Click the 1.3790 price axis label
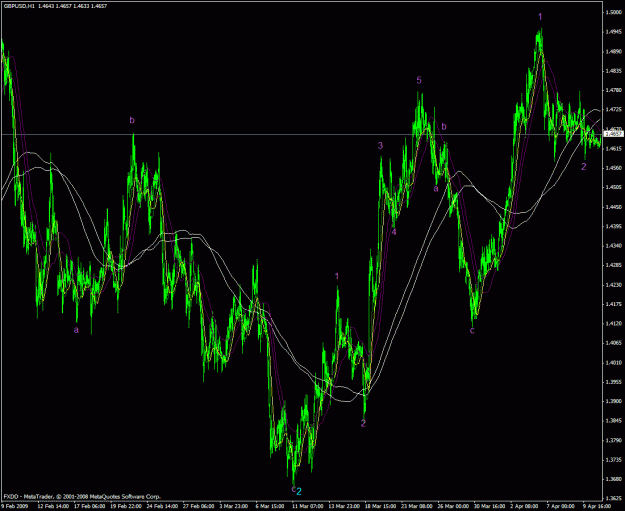 click(x=614, y=440)
